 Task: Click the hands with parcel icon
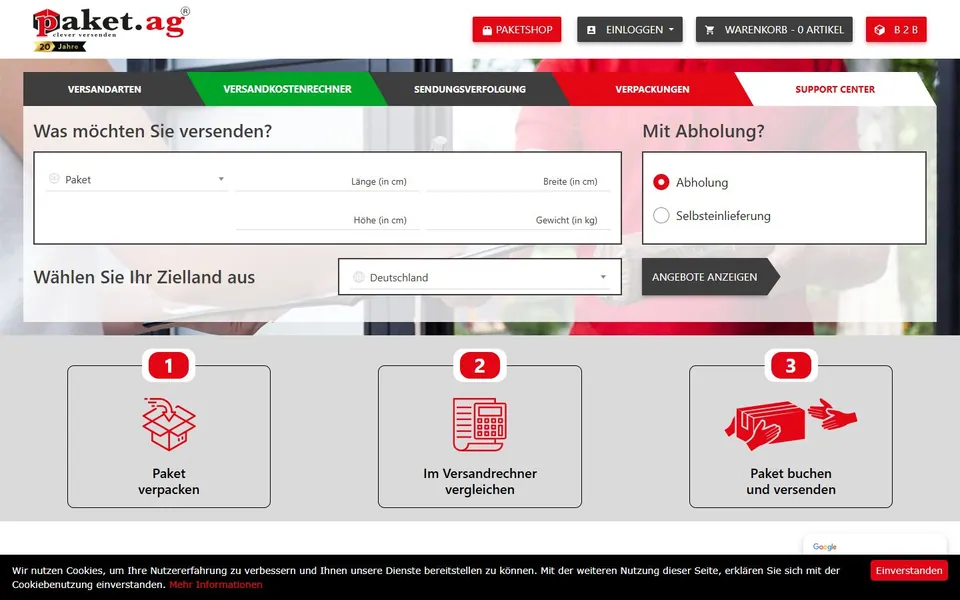coord(790,424)
